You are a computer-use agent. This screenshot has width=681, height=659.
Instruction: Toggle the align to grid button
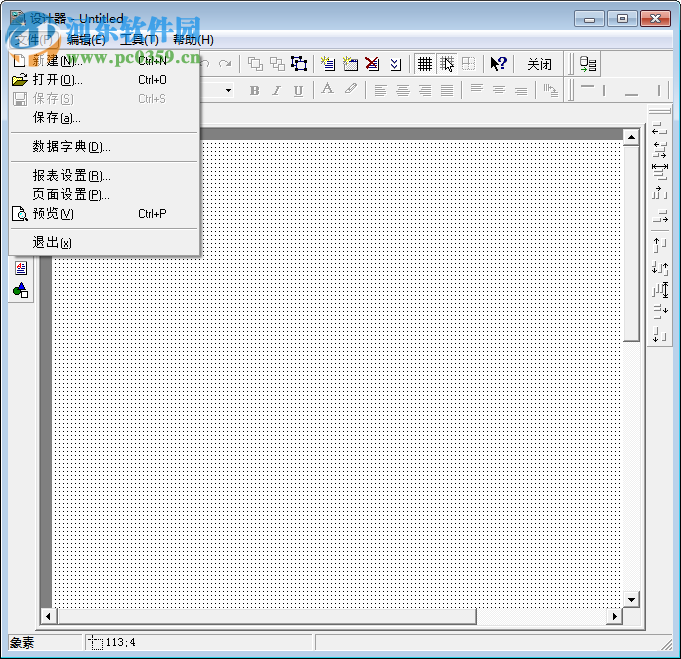click(x=446, y=64)
